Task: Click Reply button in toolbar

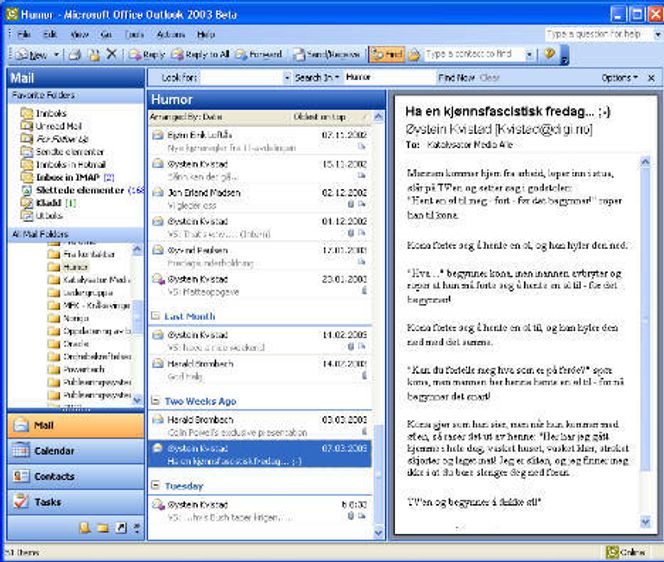Action: 147,55
